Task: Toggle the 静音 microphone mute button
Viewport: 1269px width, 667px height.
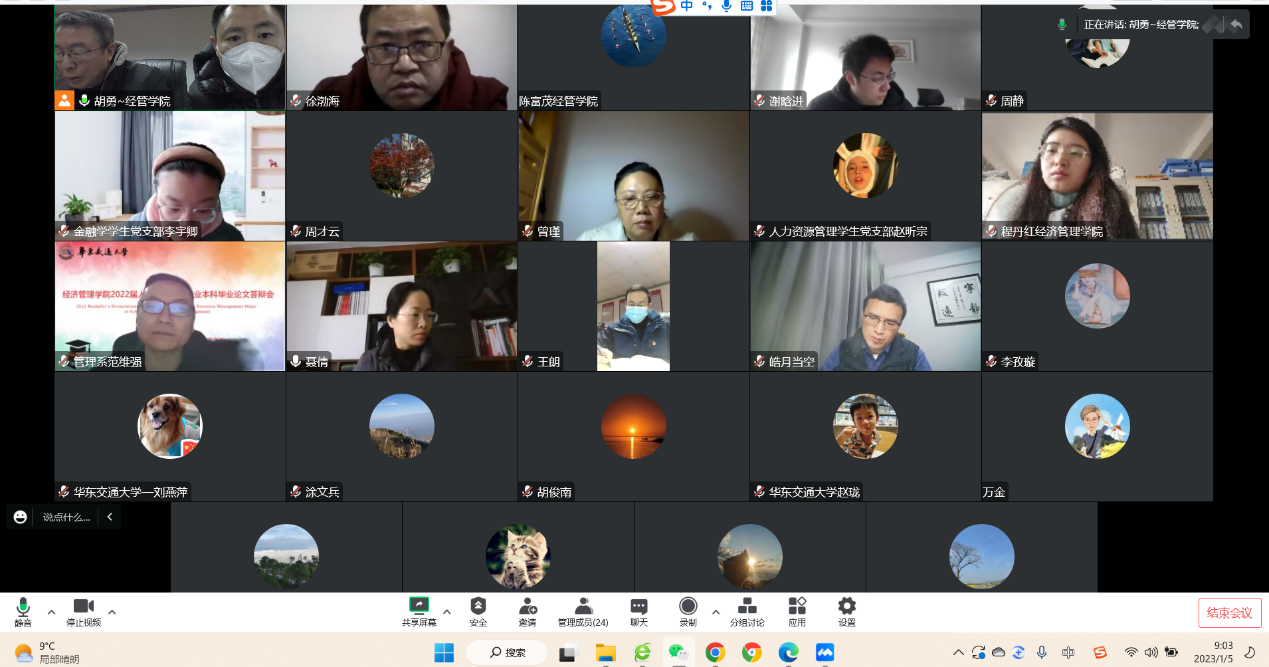Action: (23, 607)
